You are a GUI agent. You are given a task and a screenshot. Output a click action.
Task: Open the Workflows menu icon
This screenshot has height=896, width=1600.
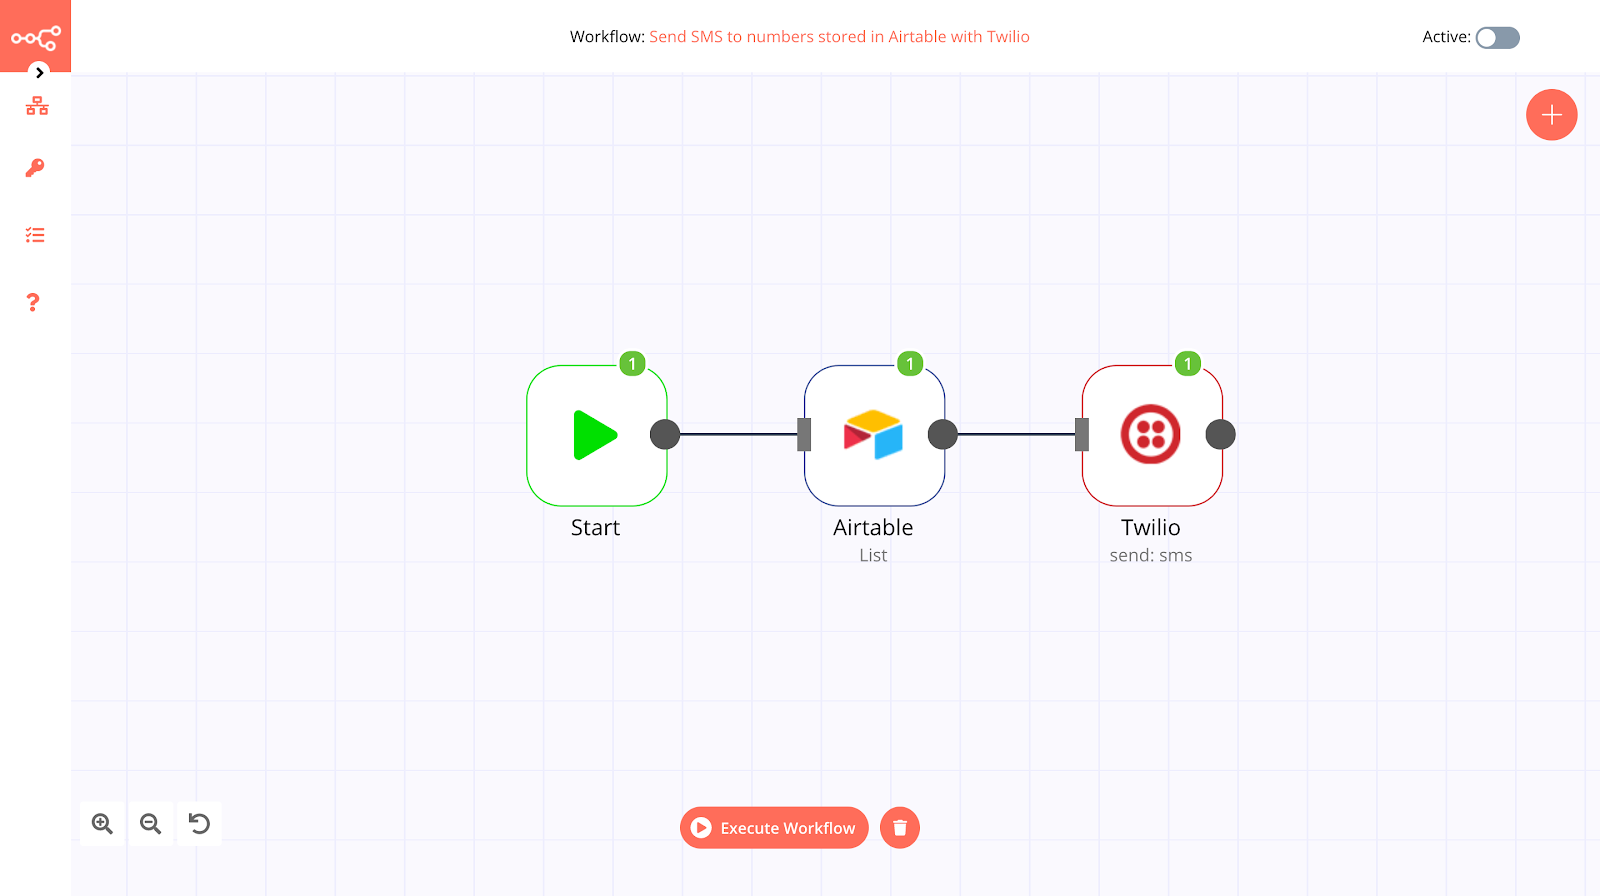click(x=37, y=106)
